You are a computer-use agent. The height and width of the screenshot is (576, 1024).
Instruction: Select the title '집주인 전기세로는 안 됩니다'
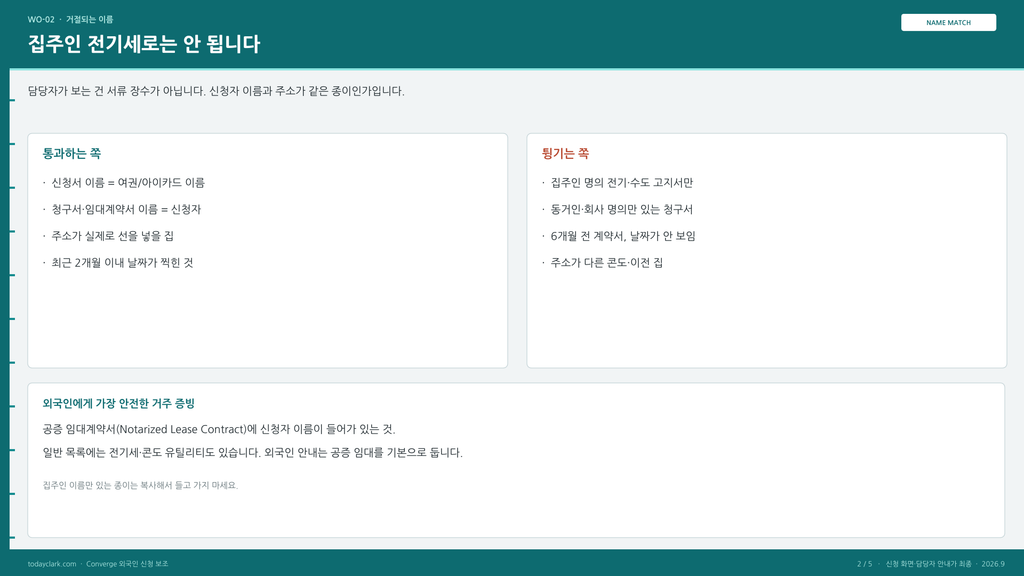coord(144,44)
